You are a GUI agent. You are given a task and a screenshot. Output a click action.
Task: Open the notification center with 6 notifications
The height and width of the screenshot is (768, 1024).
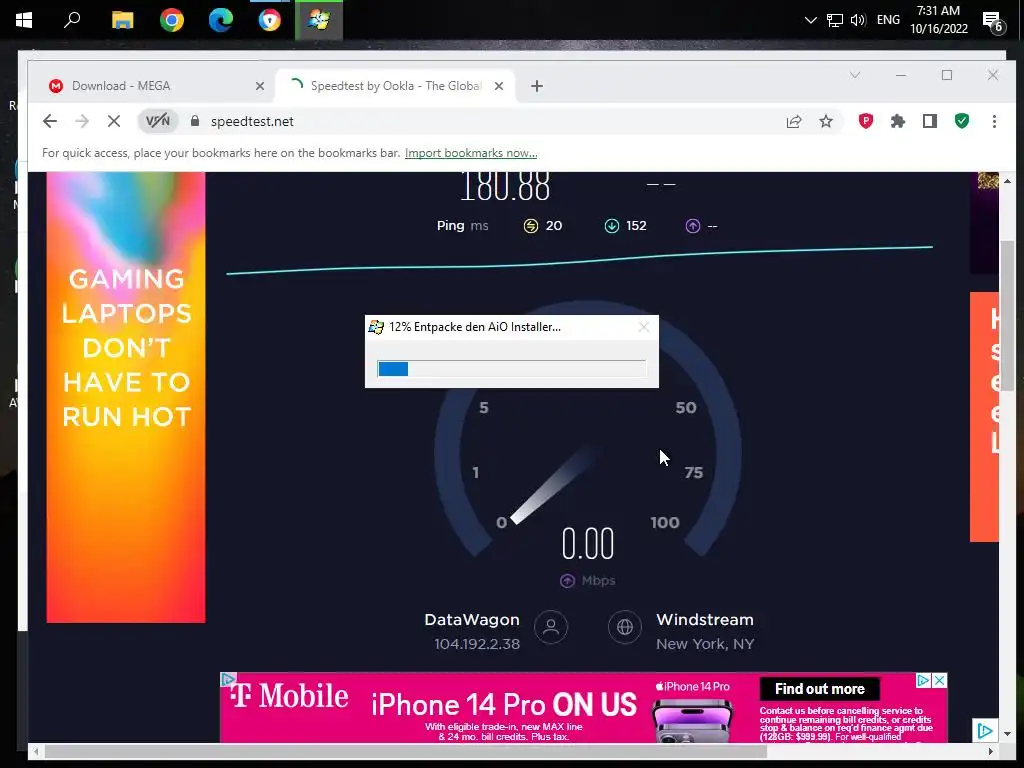pyautogui.click(x=993, y=22)
